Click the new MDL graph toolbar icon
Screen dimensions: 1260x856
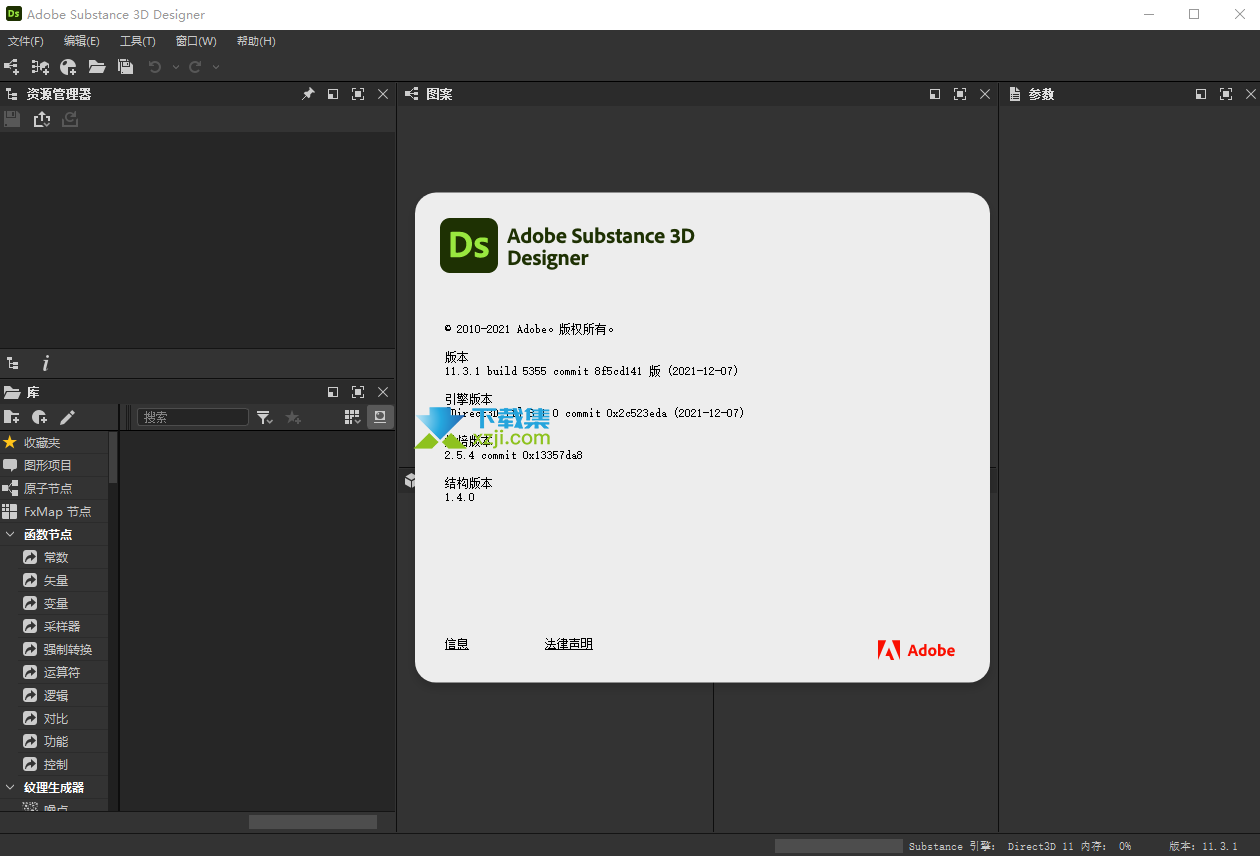40,67
